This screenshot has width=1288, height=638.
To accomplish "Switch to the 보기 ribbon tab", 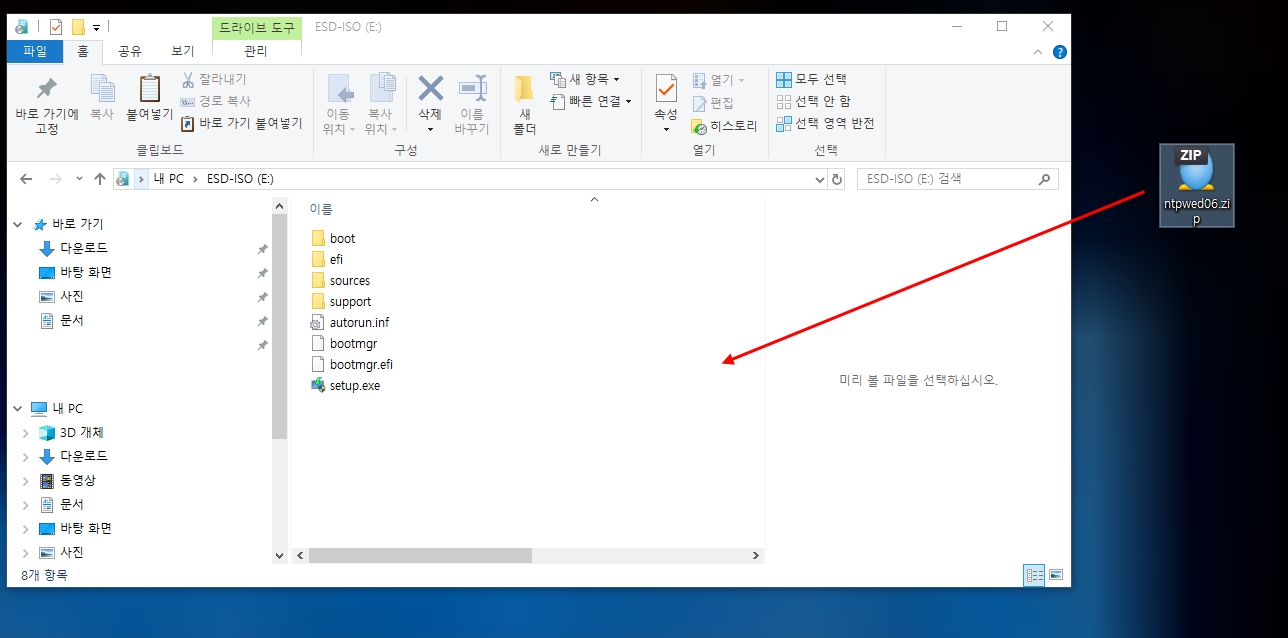I will [x=183, y=51].
